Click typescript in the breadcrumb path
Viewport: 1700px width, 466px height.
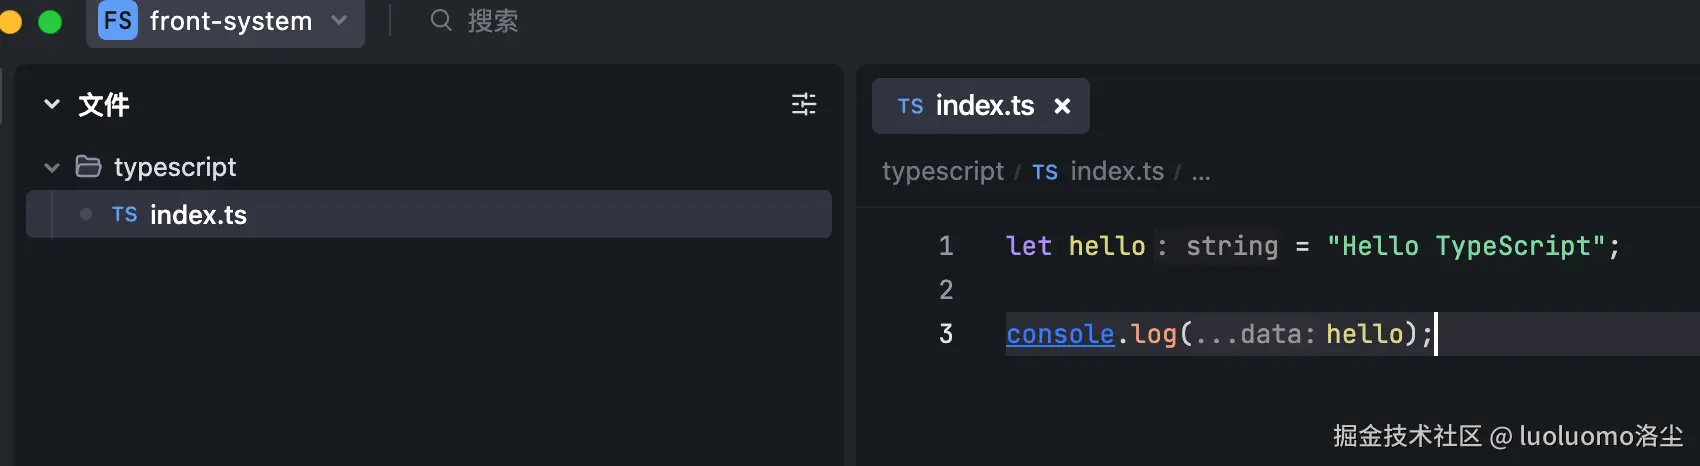pyautogui.click(x=942, y=172)
